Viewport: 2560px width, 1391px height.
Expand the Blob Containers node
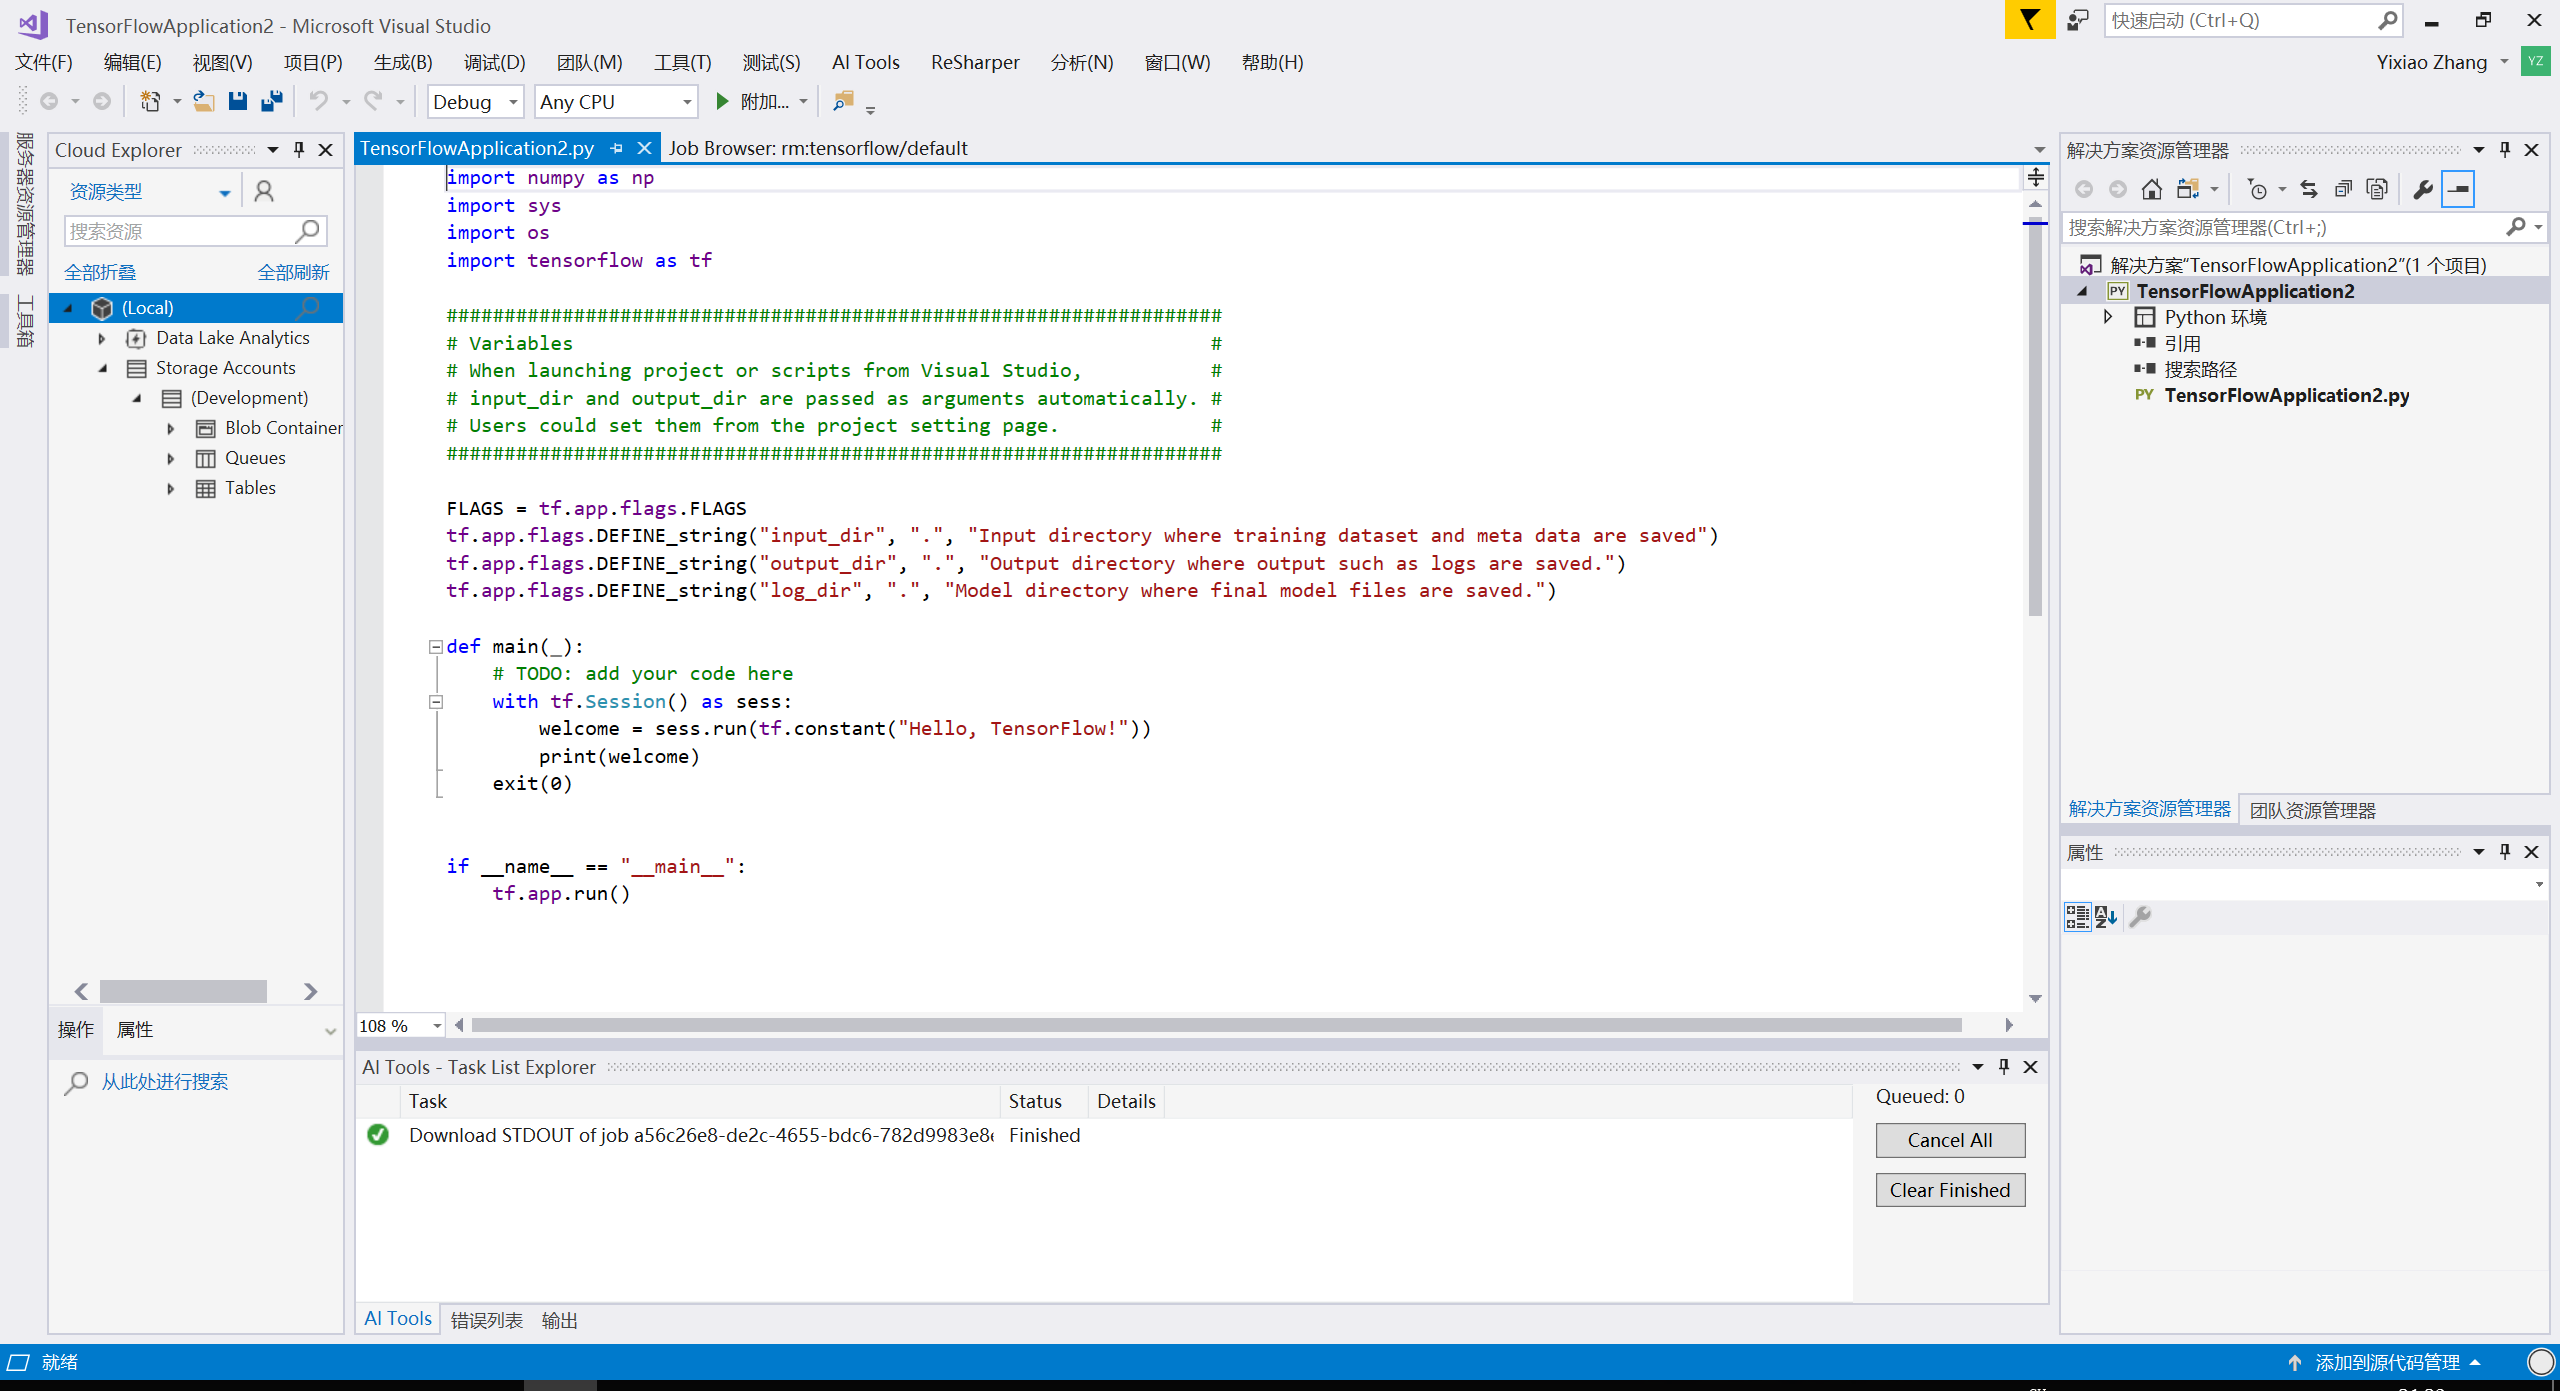tap(171, 429)
